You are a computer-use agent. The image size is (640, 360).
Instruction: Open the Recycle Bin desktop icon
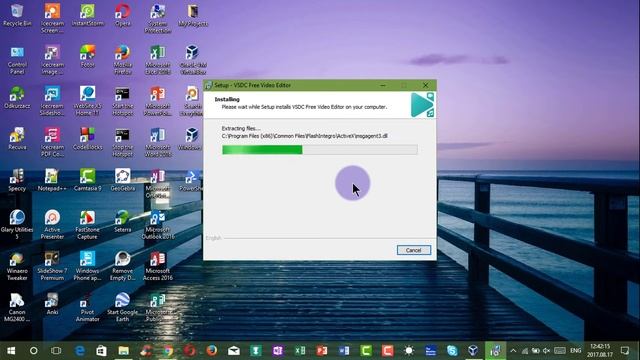(x=17, y=16)
